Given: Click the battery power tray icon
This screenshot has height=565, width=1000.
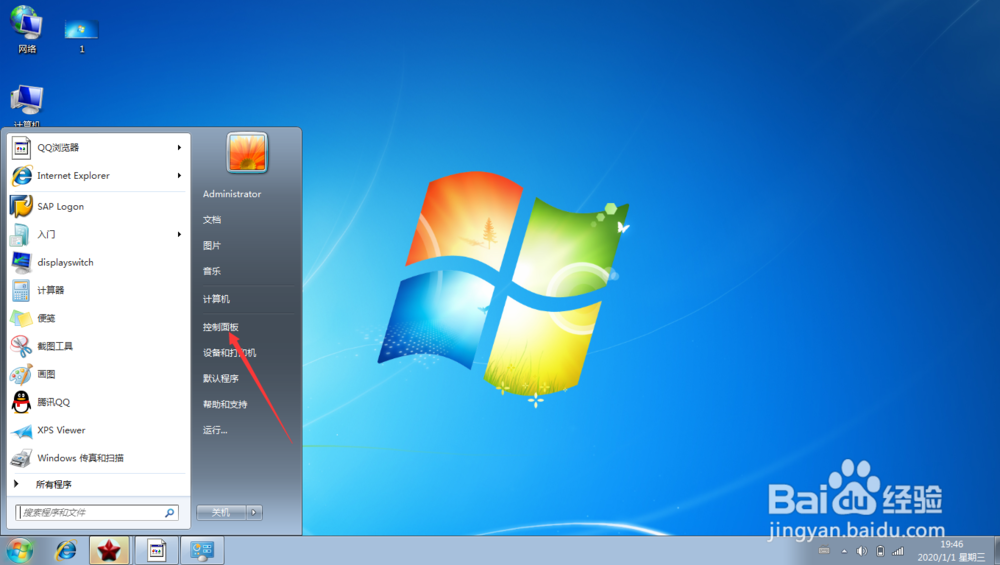Looking at the screenshot, I should click(881, 552).
